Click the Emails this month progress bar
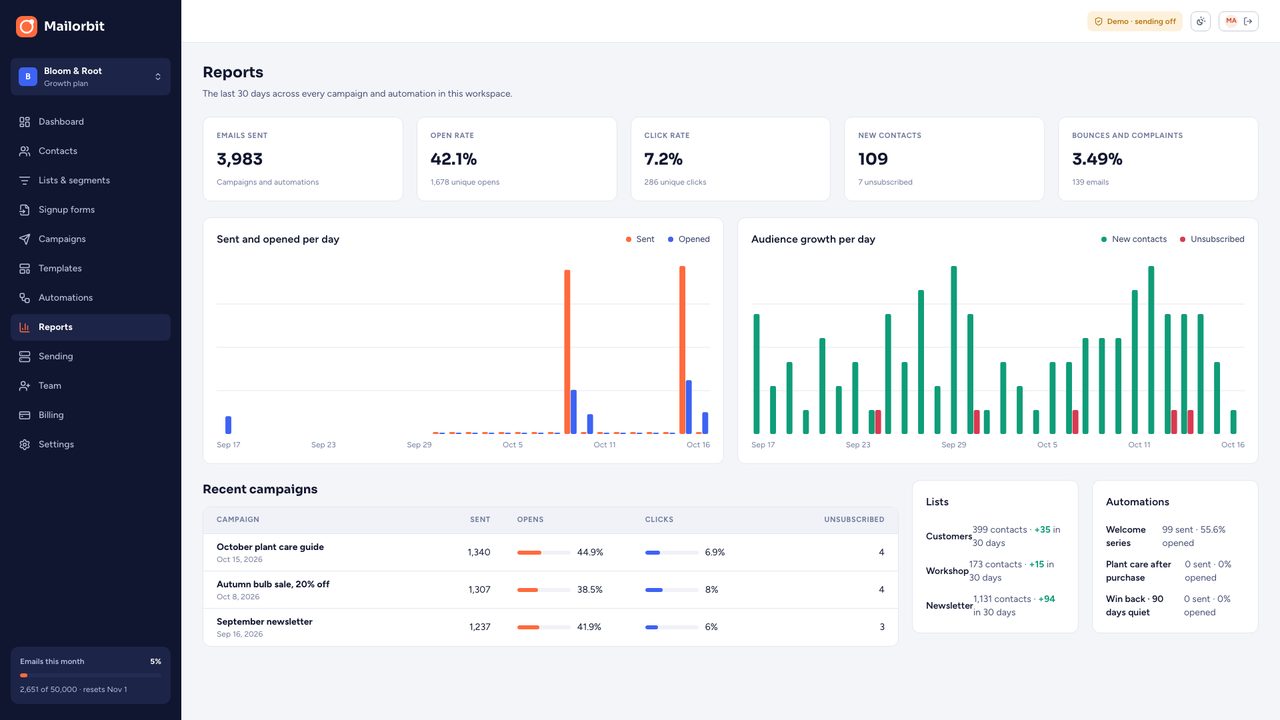 (x=91, y=676)
